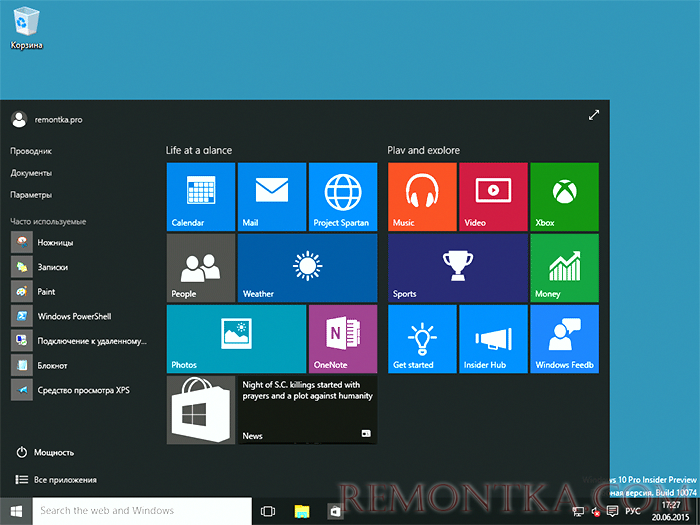Viewport: 700px width, 525px height.
Task: Launch Project Spartan browser tile
Action: [343, 197]
